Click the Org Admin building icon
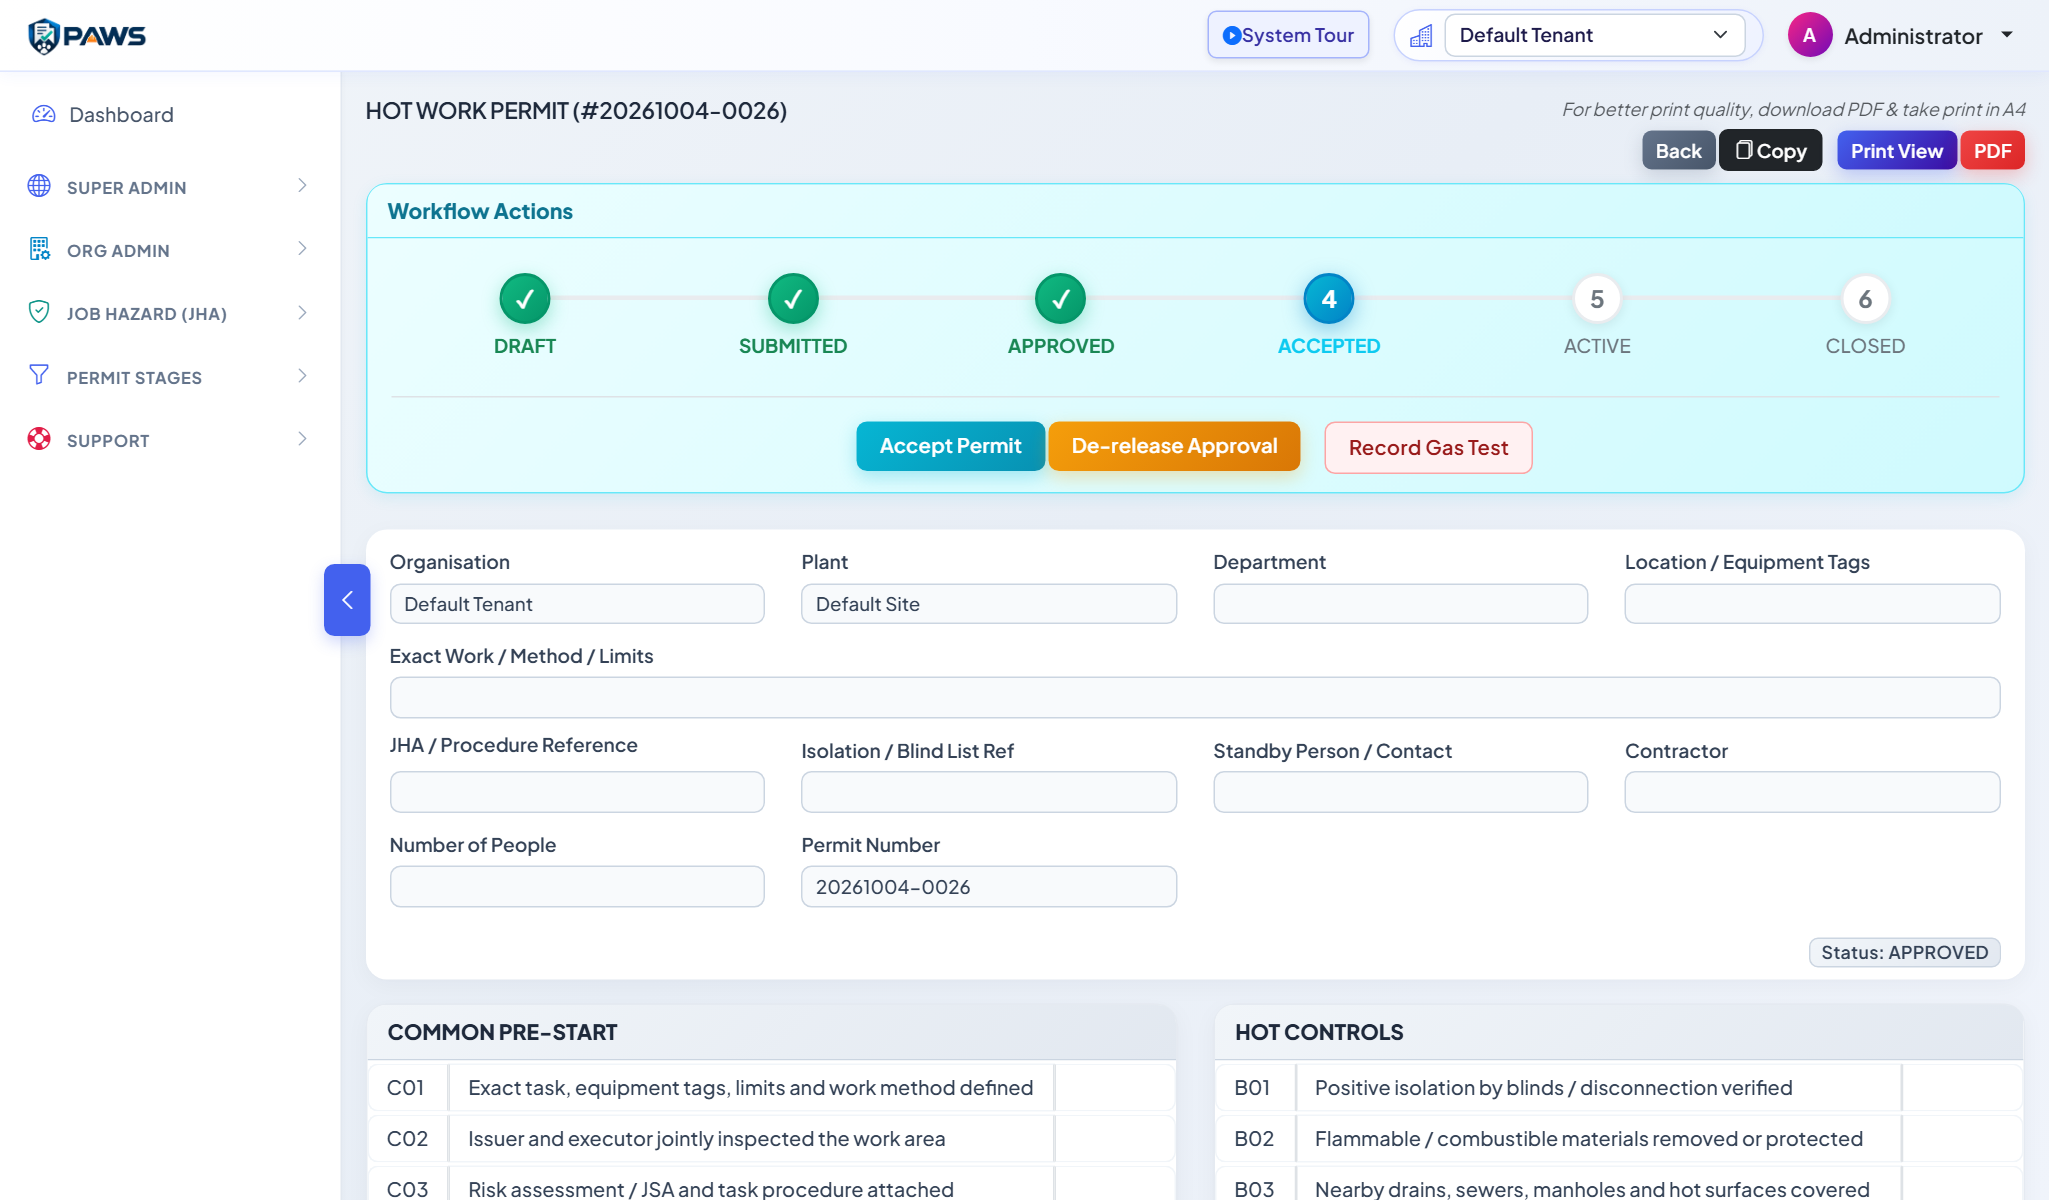This screenshot has height=1200, width=2049. tap(39, 249)
